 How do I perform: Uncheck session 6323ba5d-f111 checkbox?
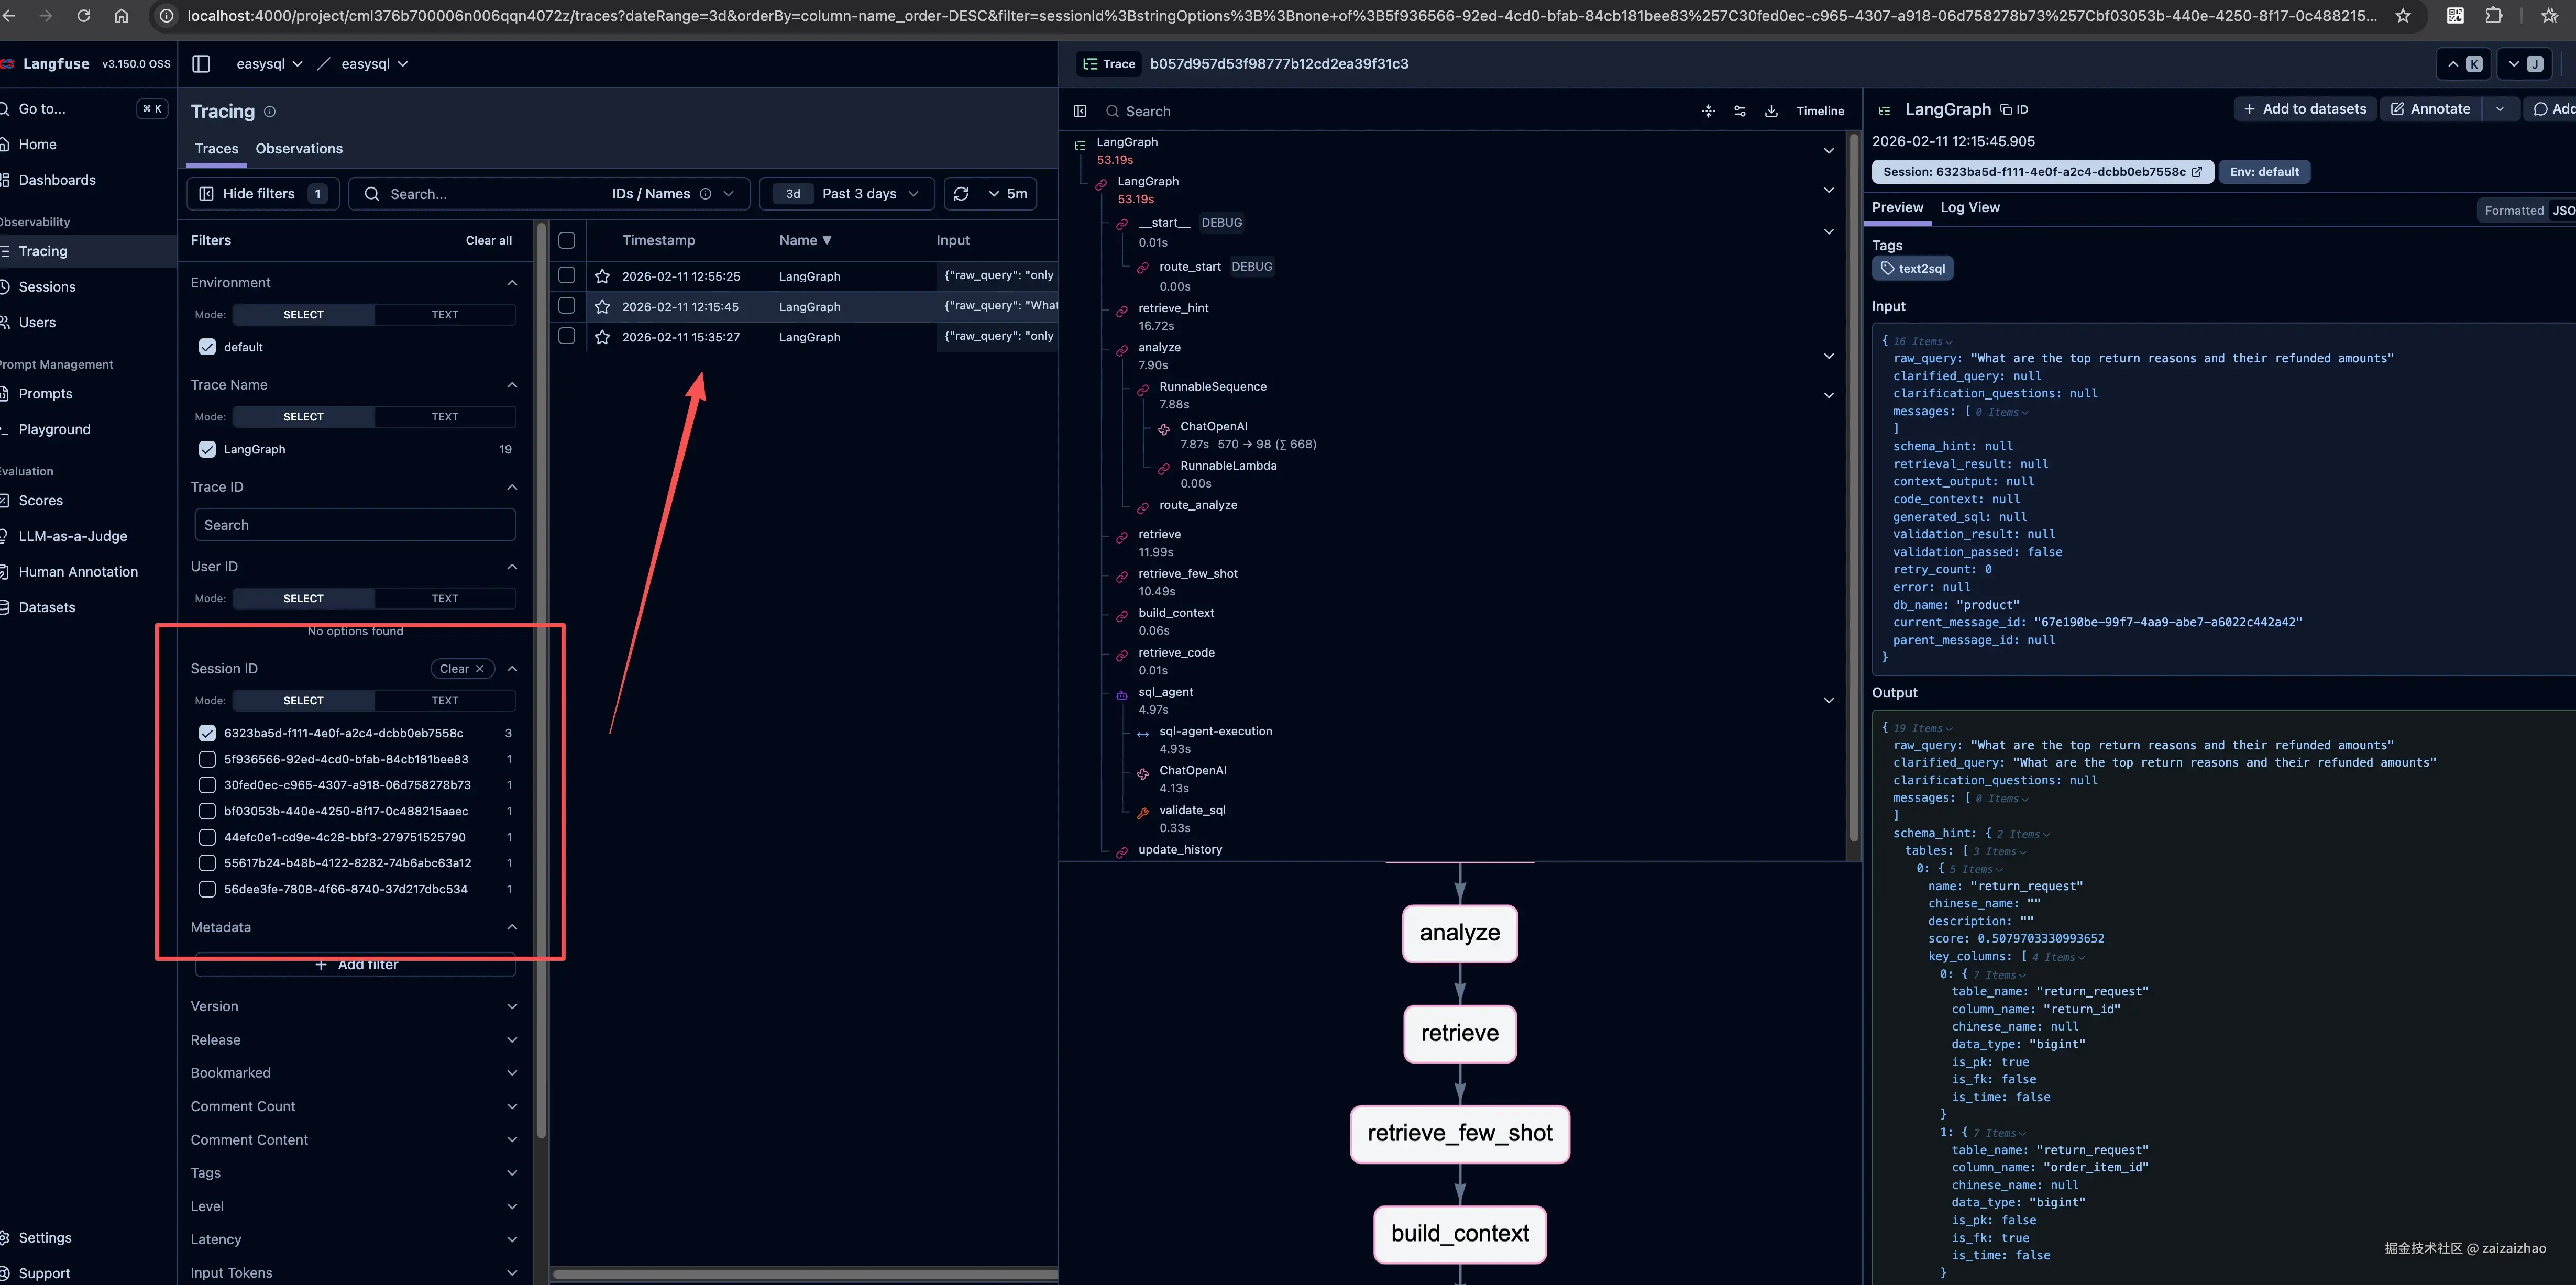207,733
